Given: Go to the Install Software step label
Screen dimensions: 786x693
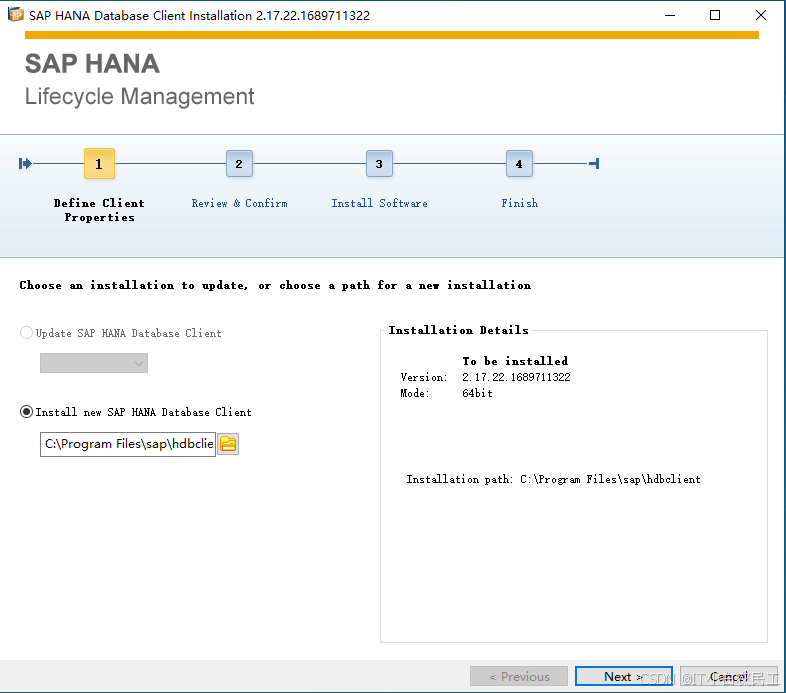Looking at the screenshot, I should [x=379, y=203].
